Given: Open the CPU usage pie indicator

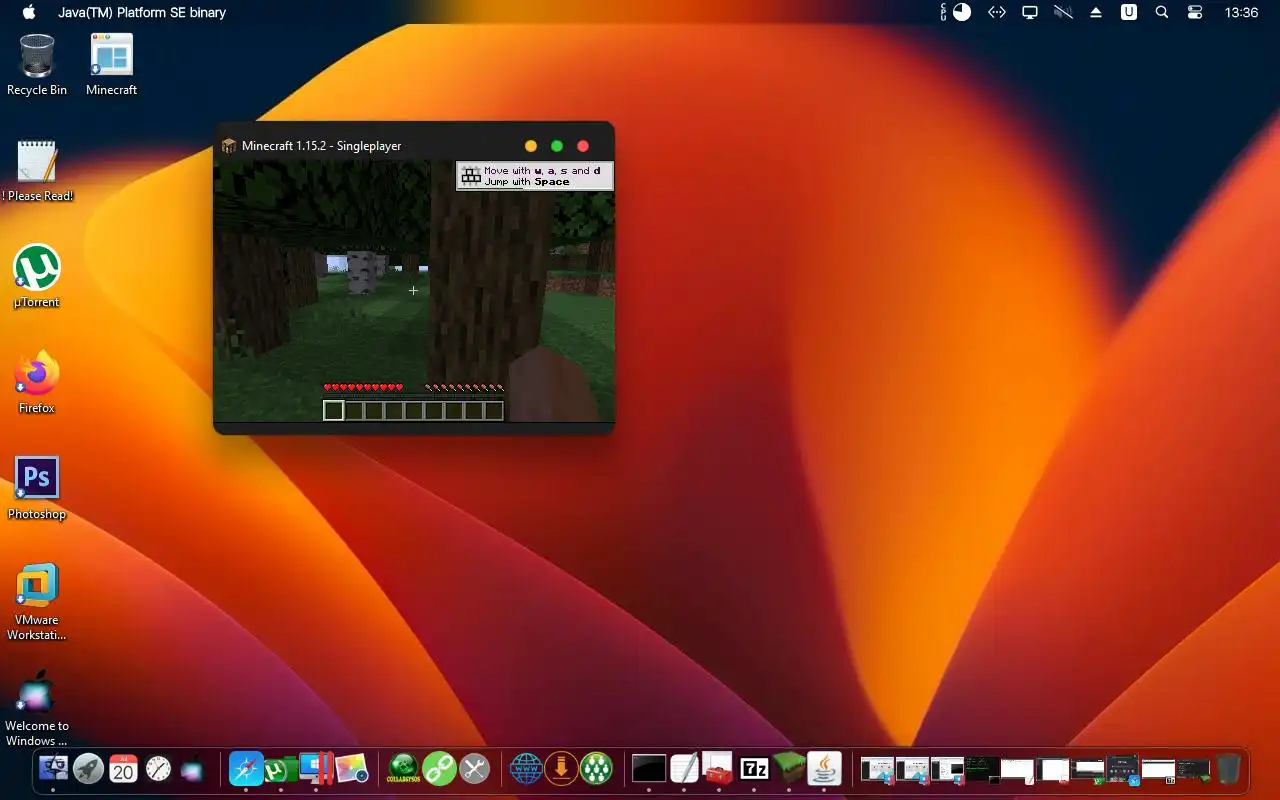Looking at the screenshot, I should click(x=961, y=12).
